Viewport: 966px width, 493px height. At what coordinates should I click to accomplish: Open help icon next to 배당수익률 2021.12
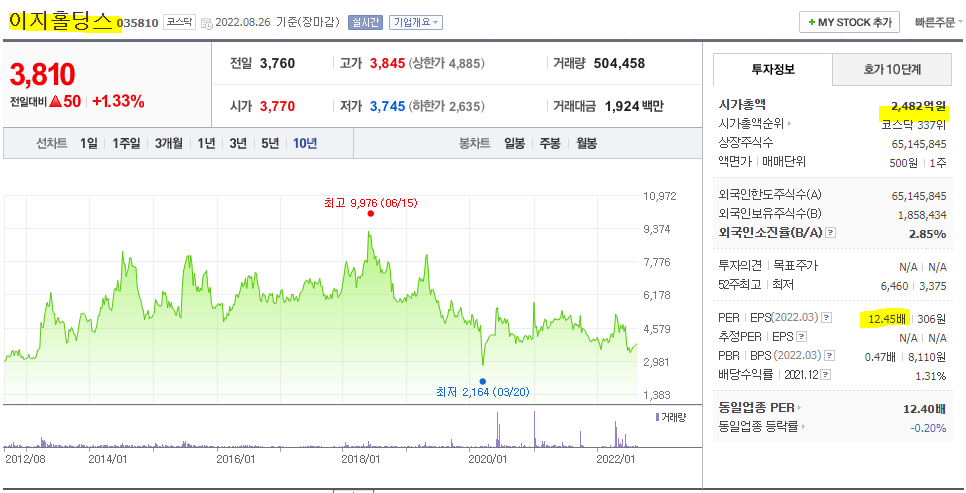coord(826,375)
